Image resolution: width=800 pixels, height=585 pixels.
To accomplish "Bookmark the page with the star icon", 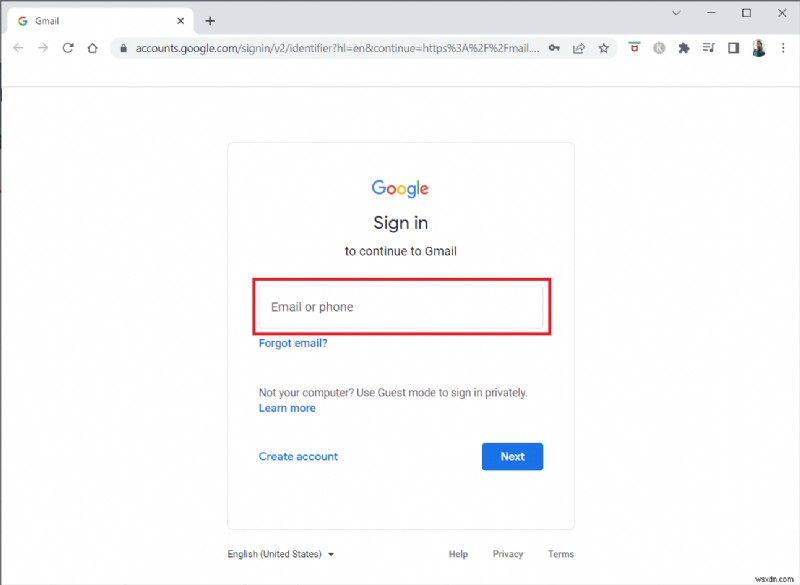I will 603,47.
